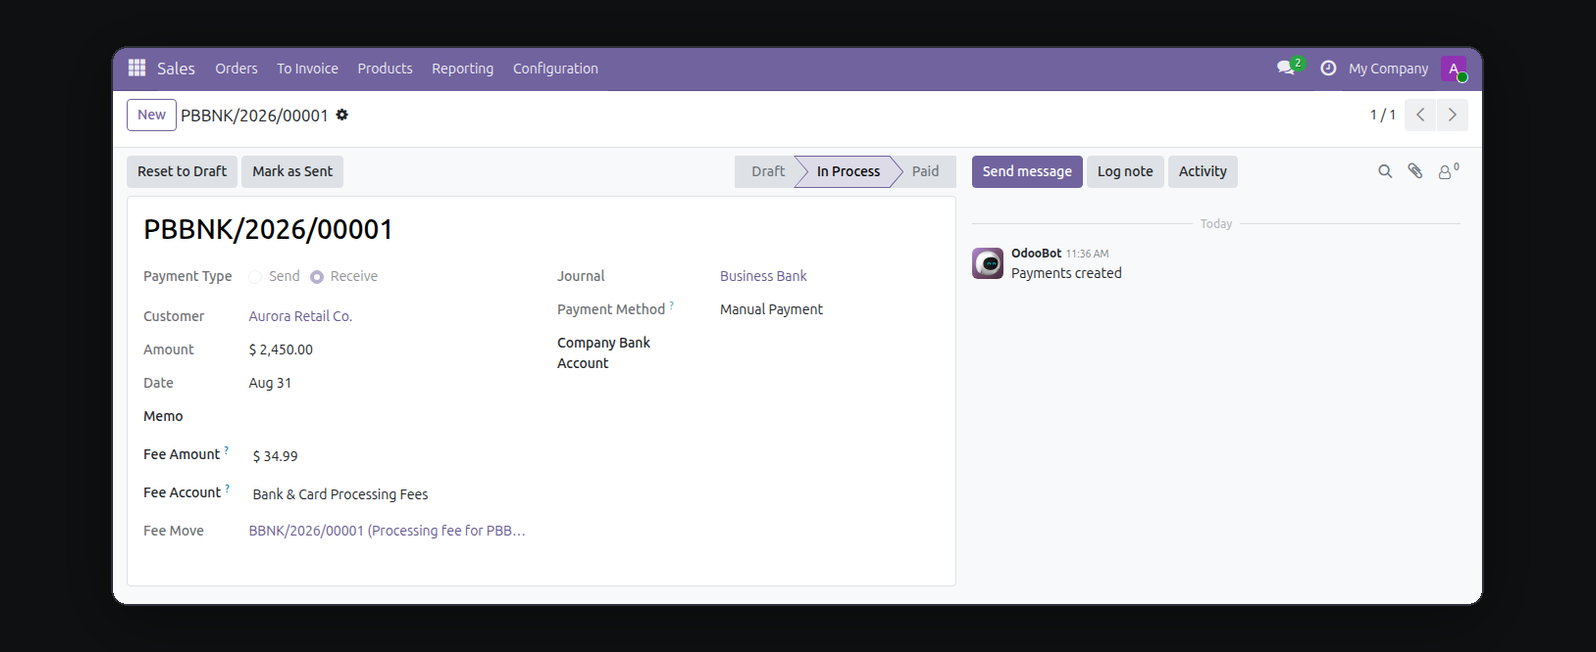This screenshot has width=1596, height=652.
Task: Open the To Invoice menu
Action: 307,68
